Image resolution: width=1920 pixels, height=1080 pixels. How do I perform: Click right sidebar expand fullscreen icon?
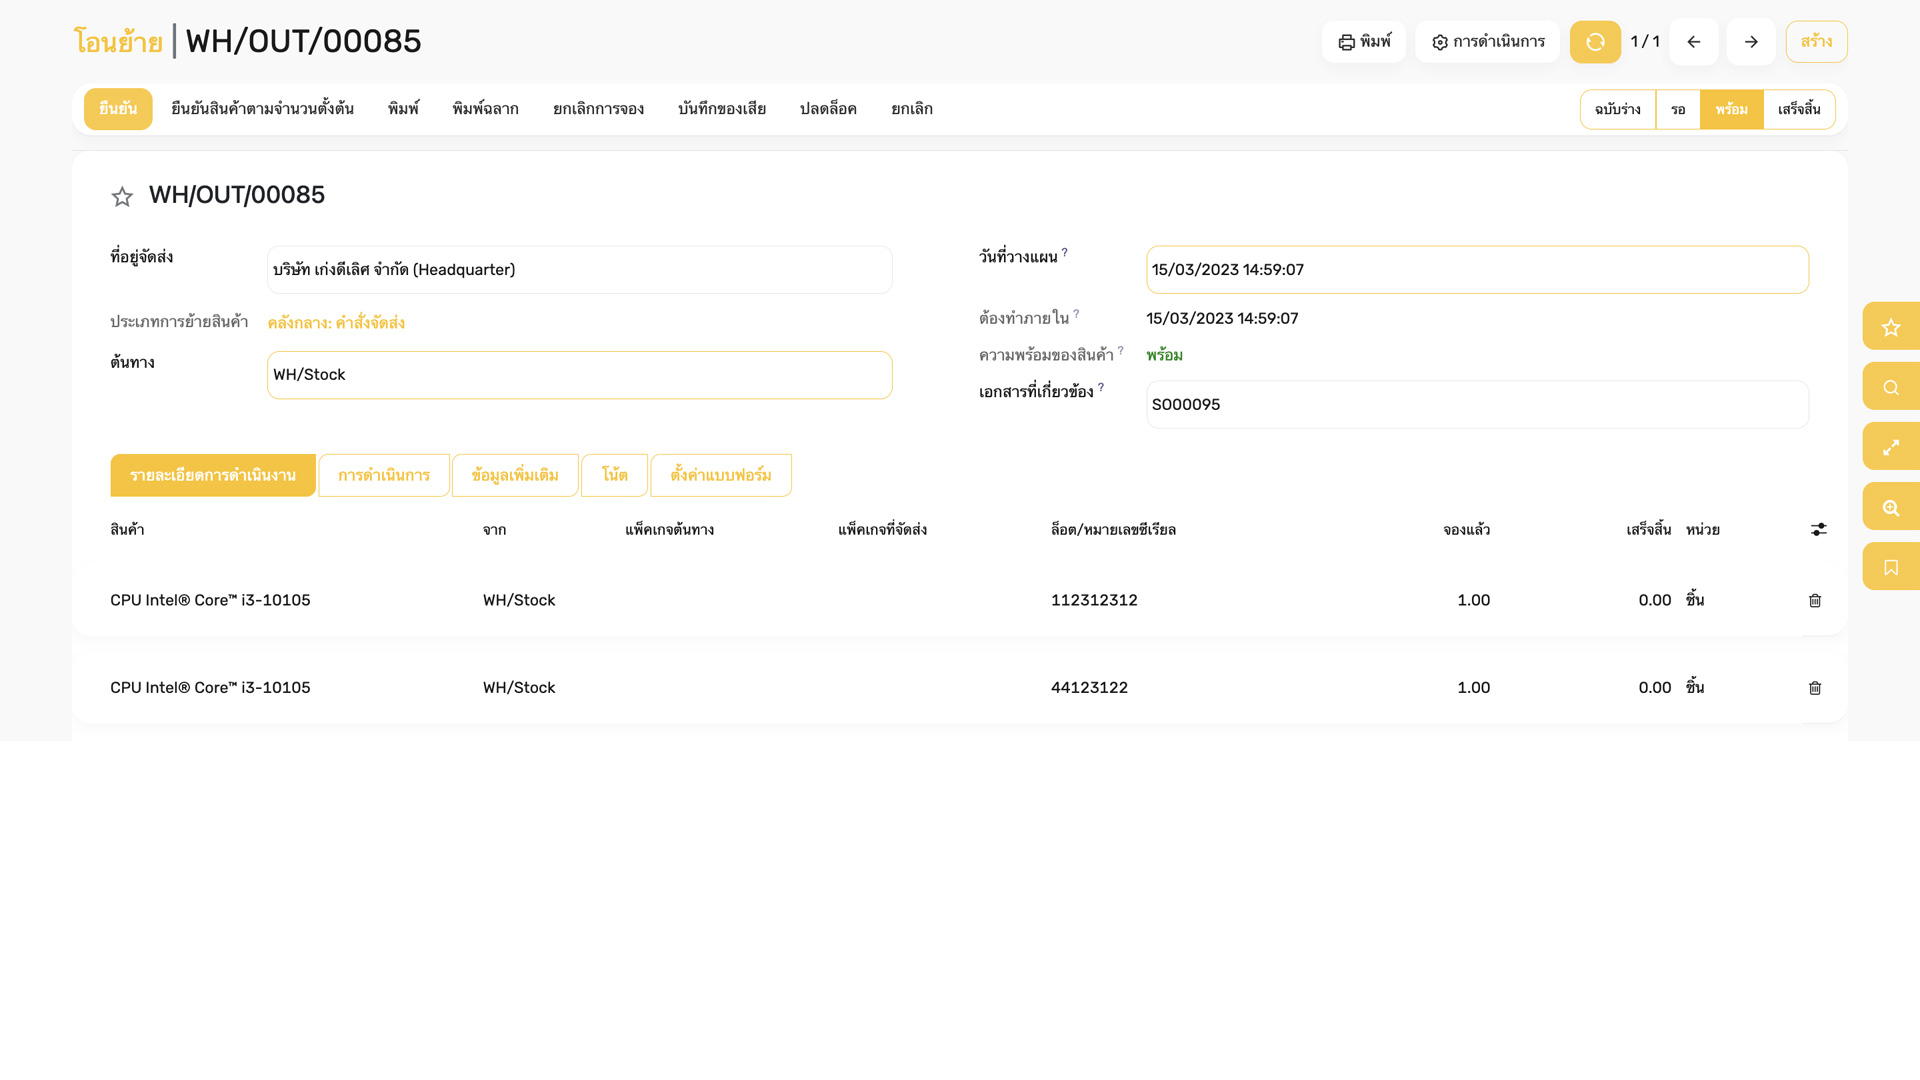click(x=1890, y=447)
